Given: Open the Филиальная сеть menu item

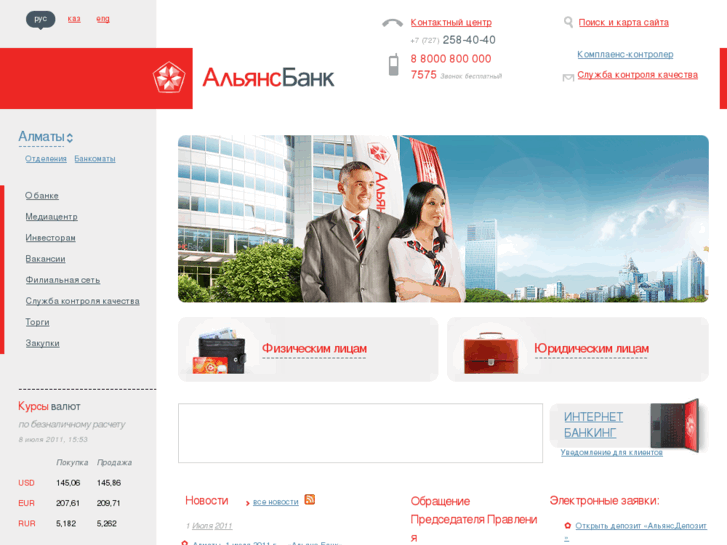Looking at the screenshot, I should tap(63, 280).
